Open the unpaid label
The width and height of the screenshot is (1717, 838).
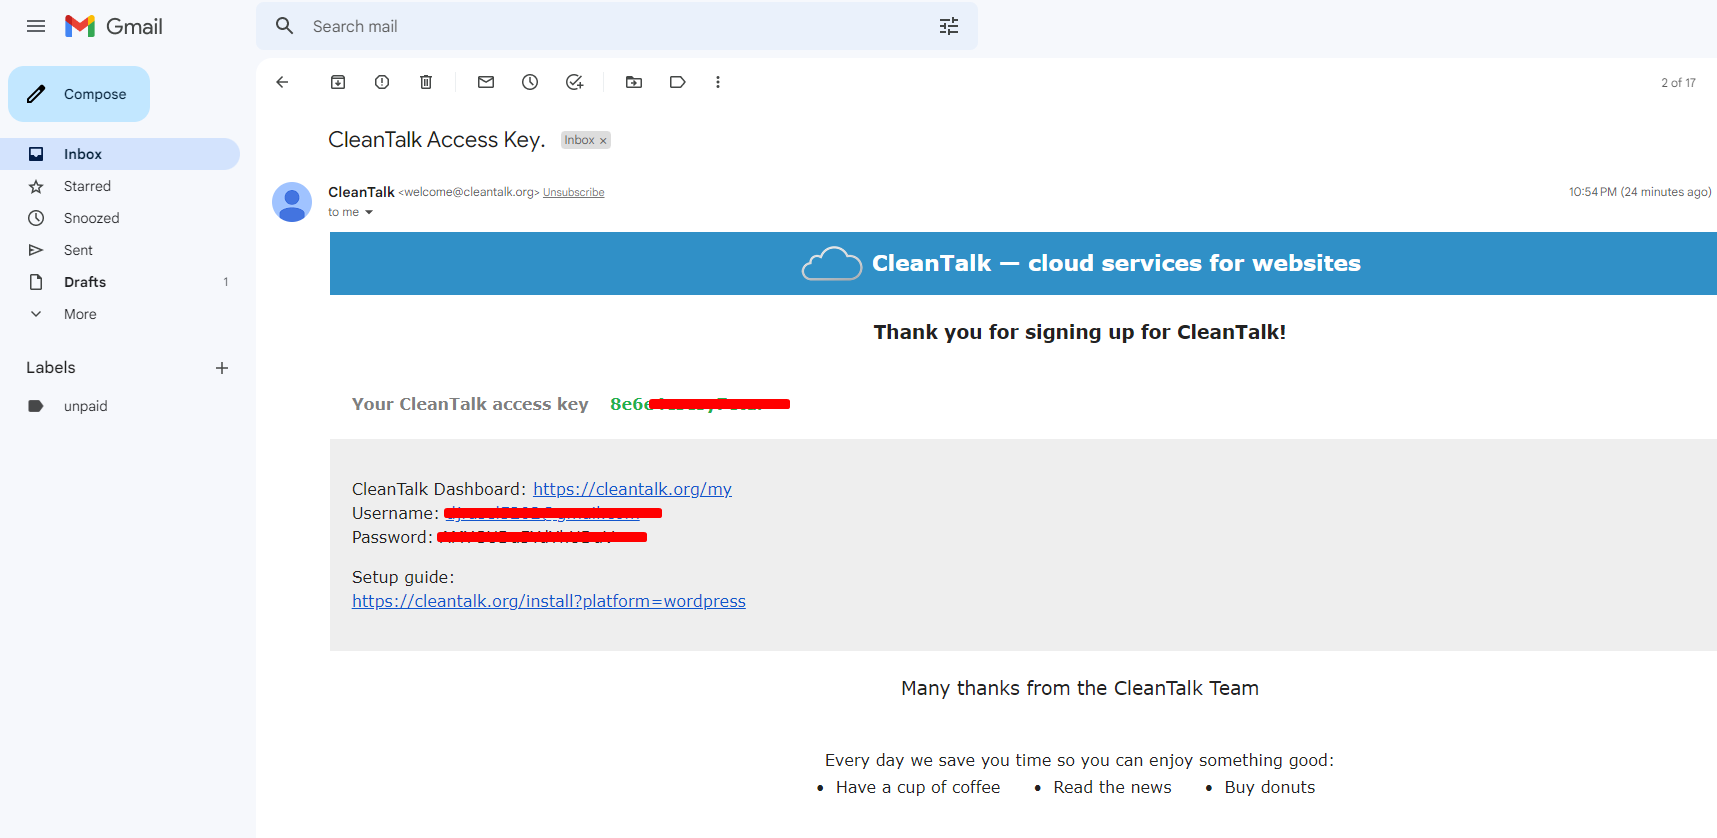[x=120, y=406]
